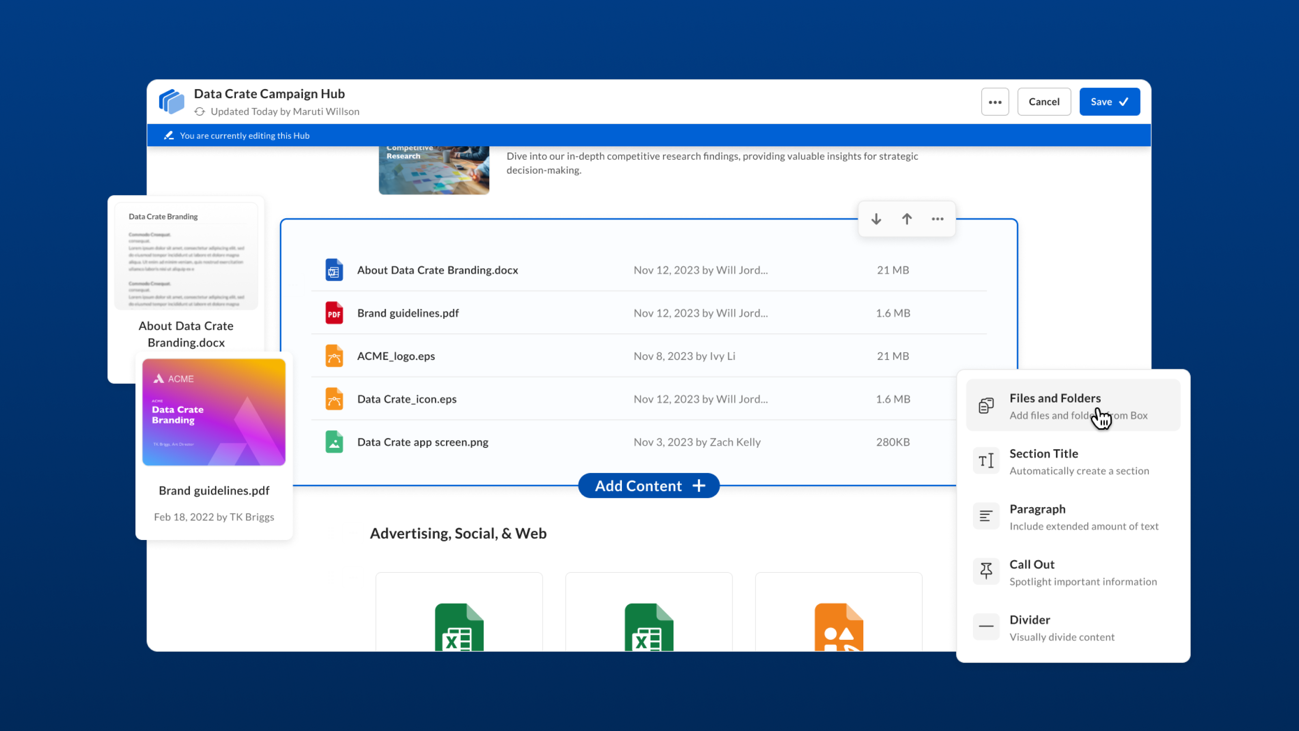Click the 280KB file size value
This screenshot has width=1299, height=731.
pyautogui.click(x=893, y=442)
